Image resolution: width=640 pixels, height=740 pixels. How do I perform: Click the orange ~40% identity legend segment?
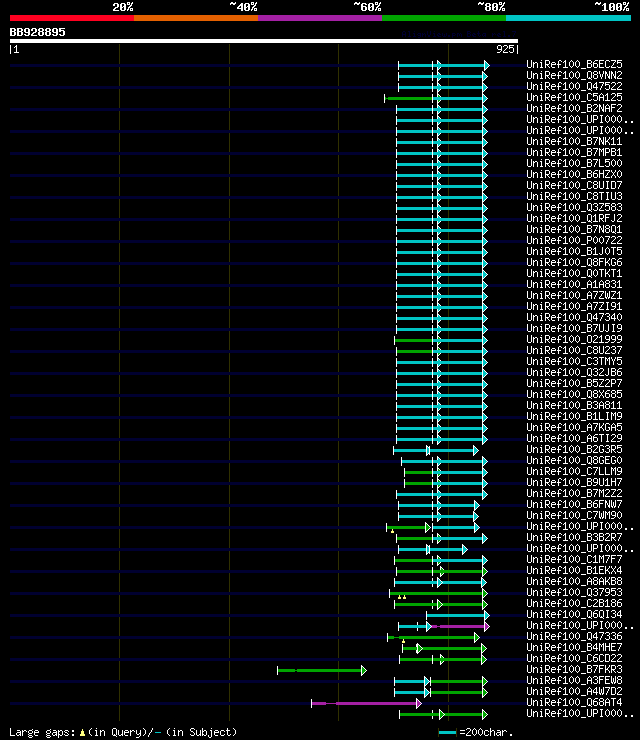[x=196, y=18]
